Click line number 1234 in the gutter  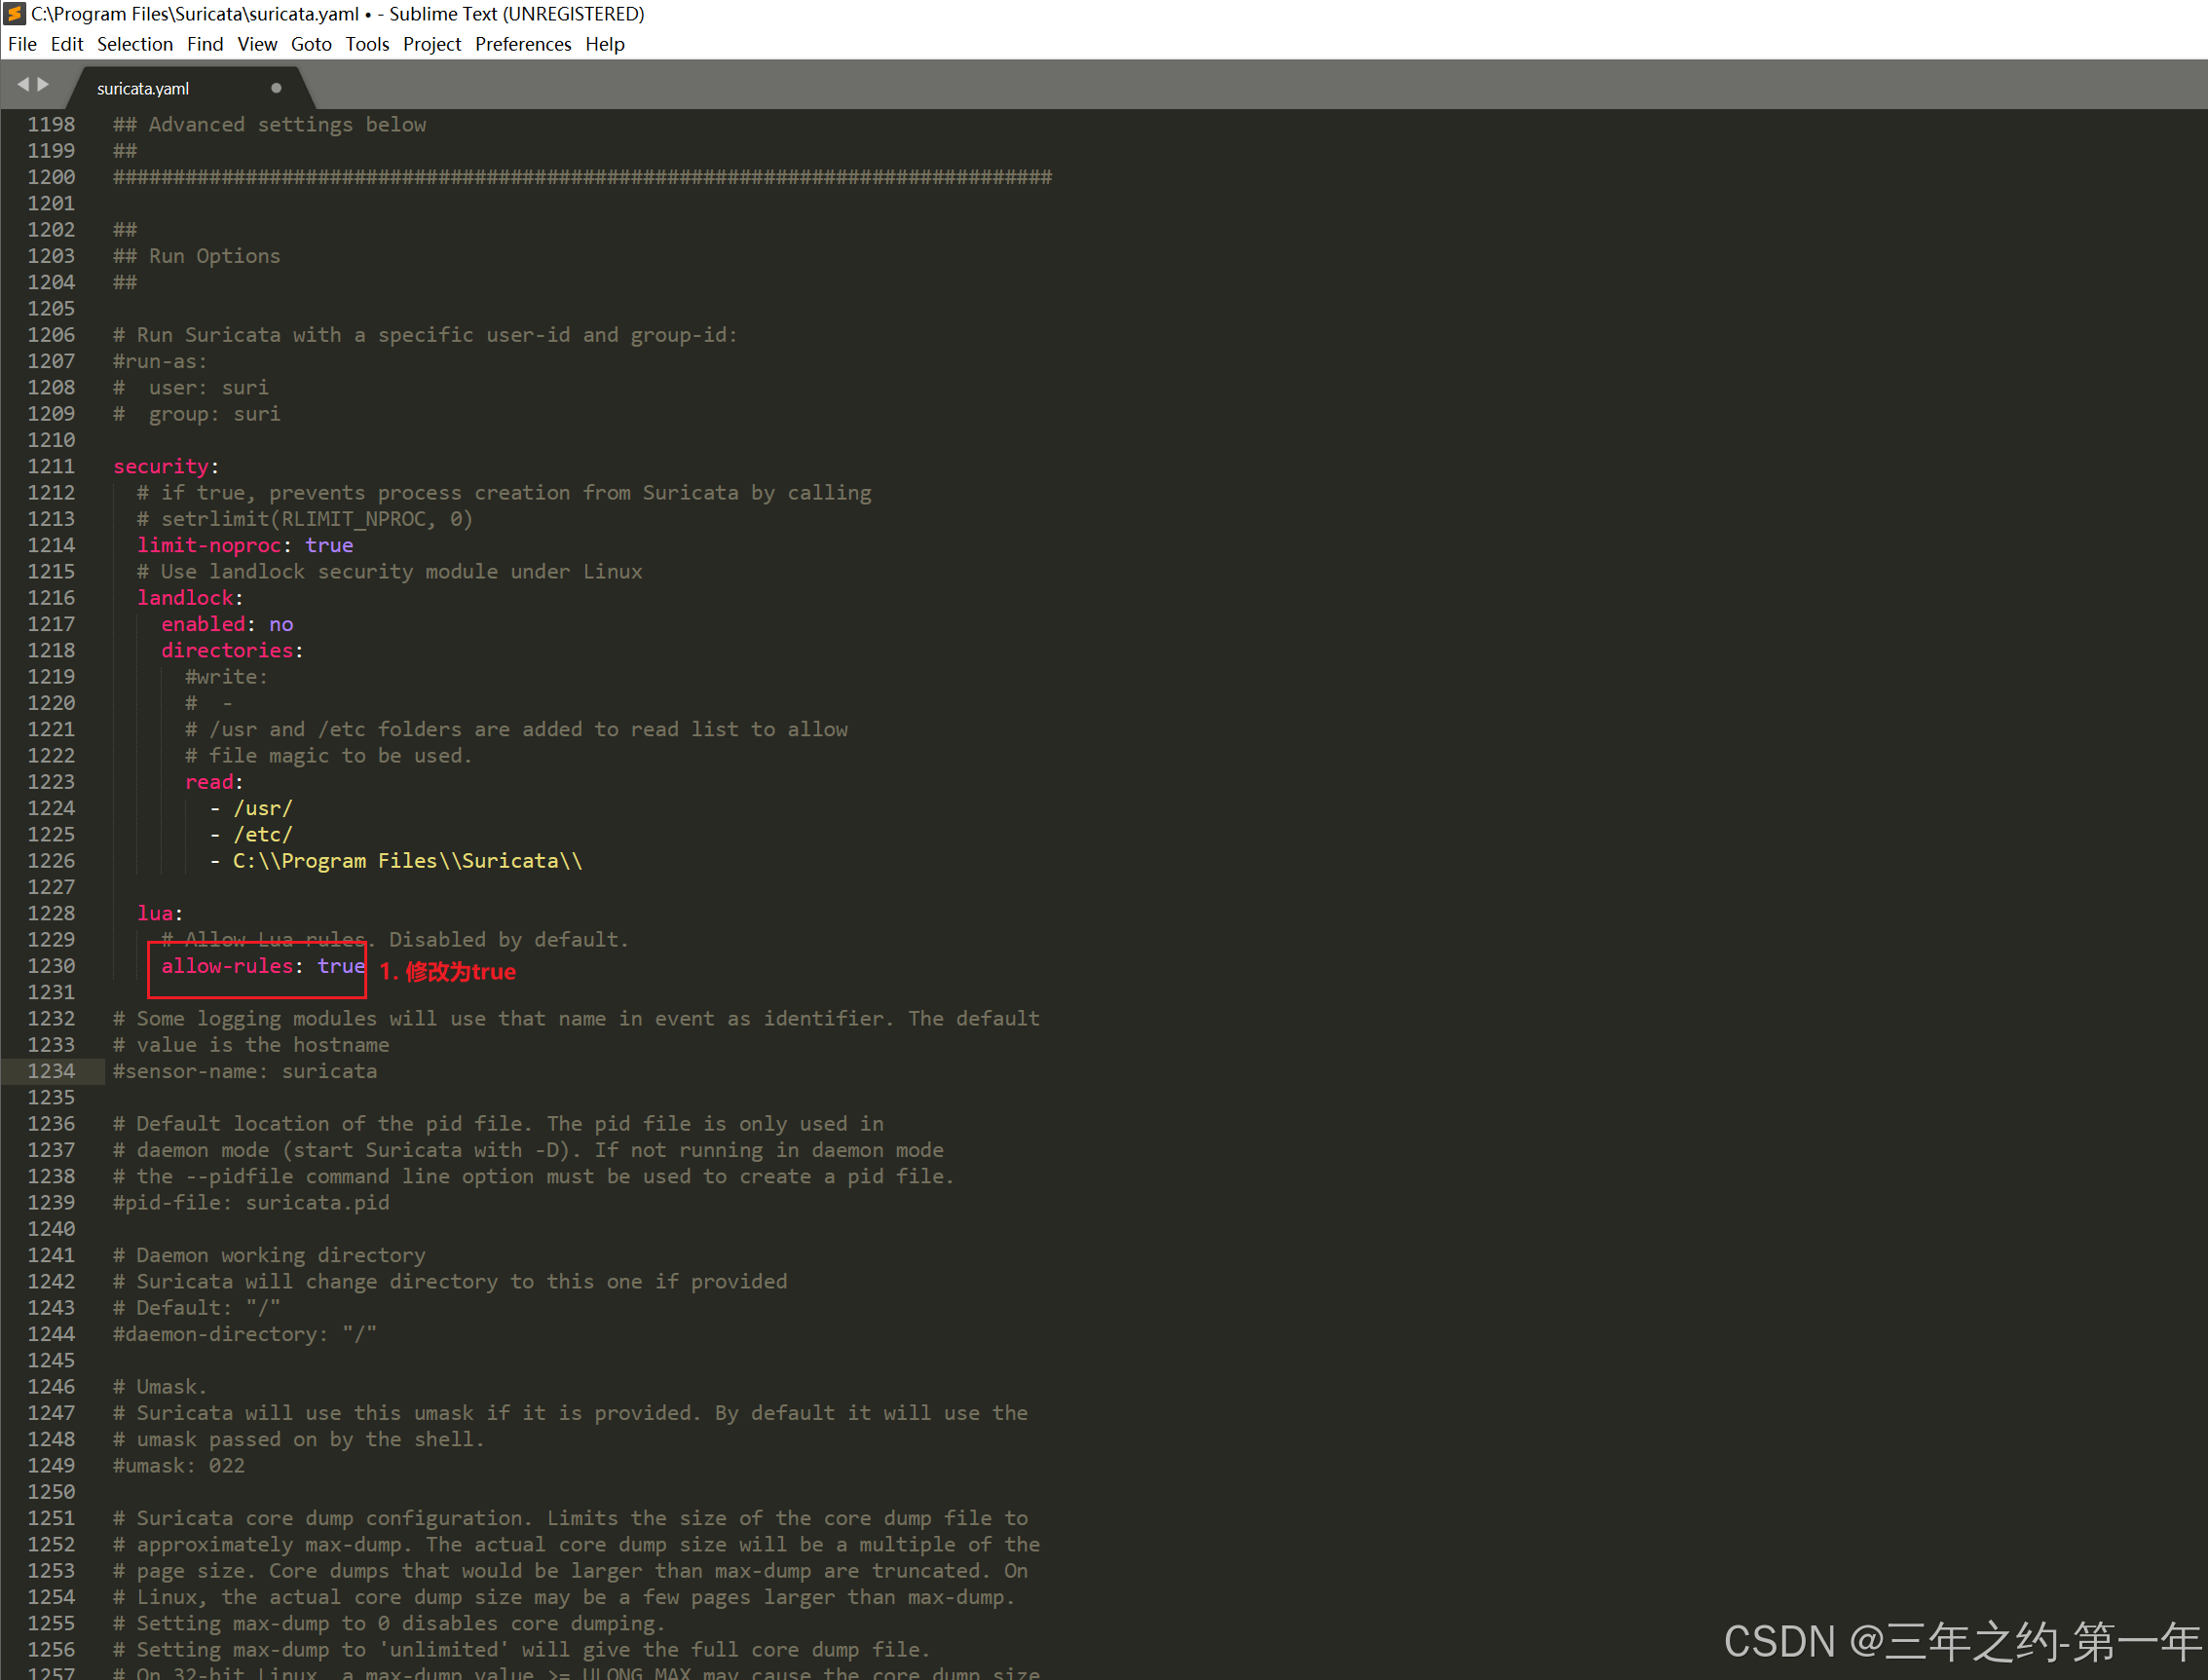click(x=51, y=1071)
